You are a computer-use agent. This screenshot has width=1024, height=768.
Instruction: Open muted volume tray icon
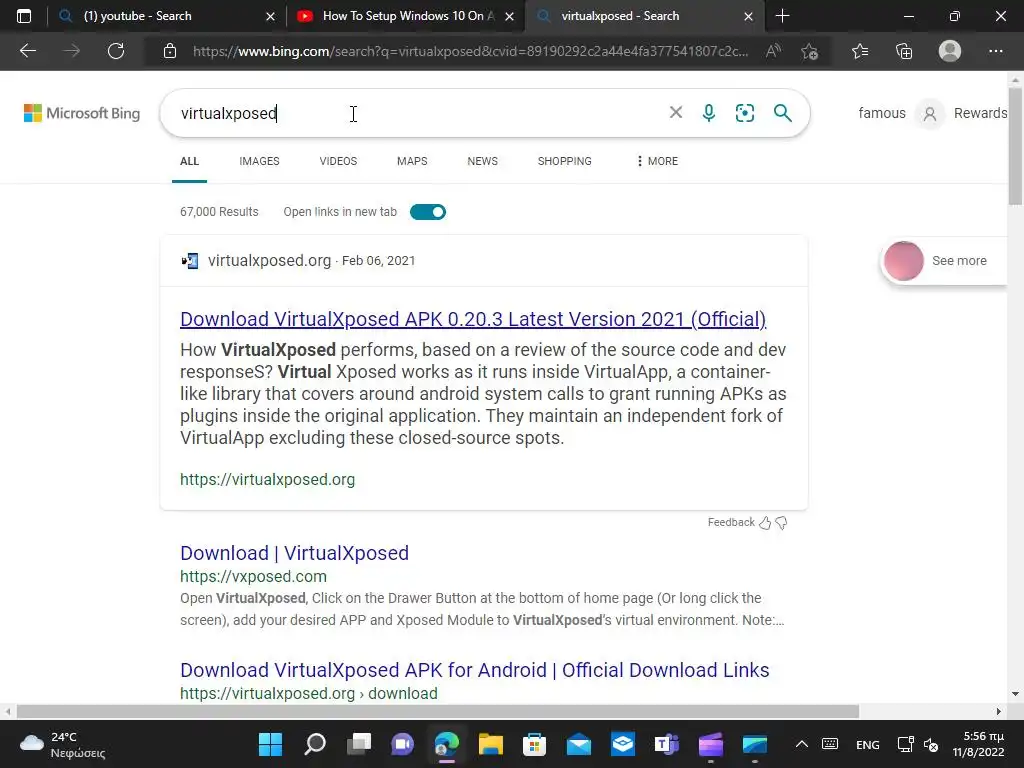[931, 744]
